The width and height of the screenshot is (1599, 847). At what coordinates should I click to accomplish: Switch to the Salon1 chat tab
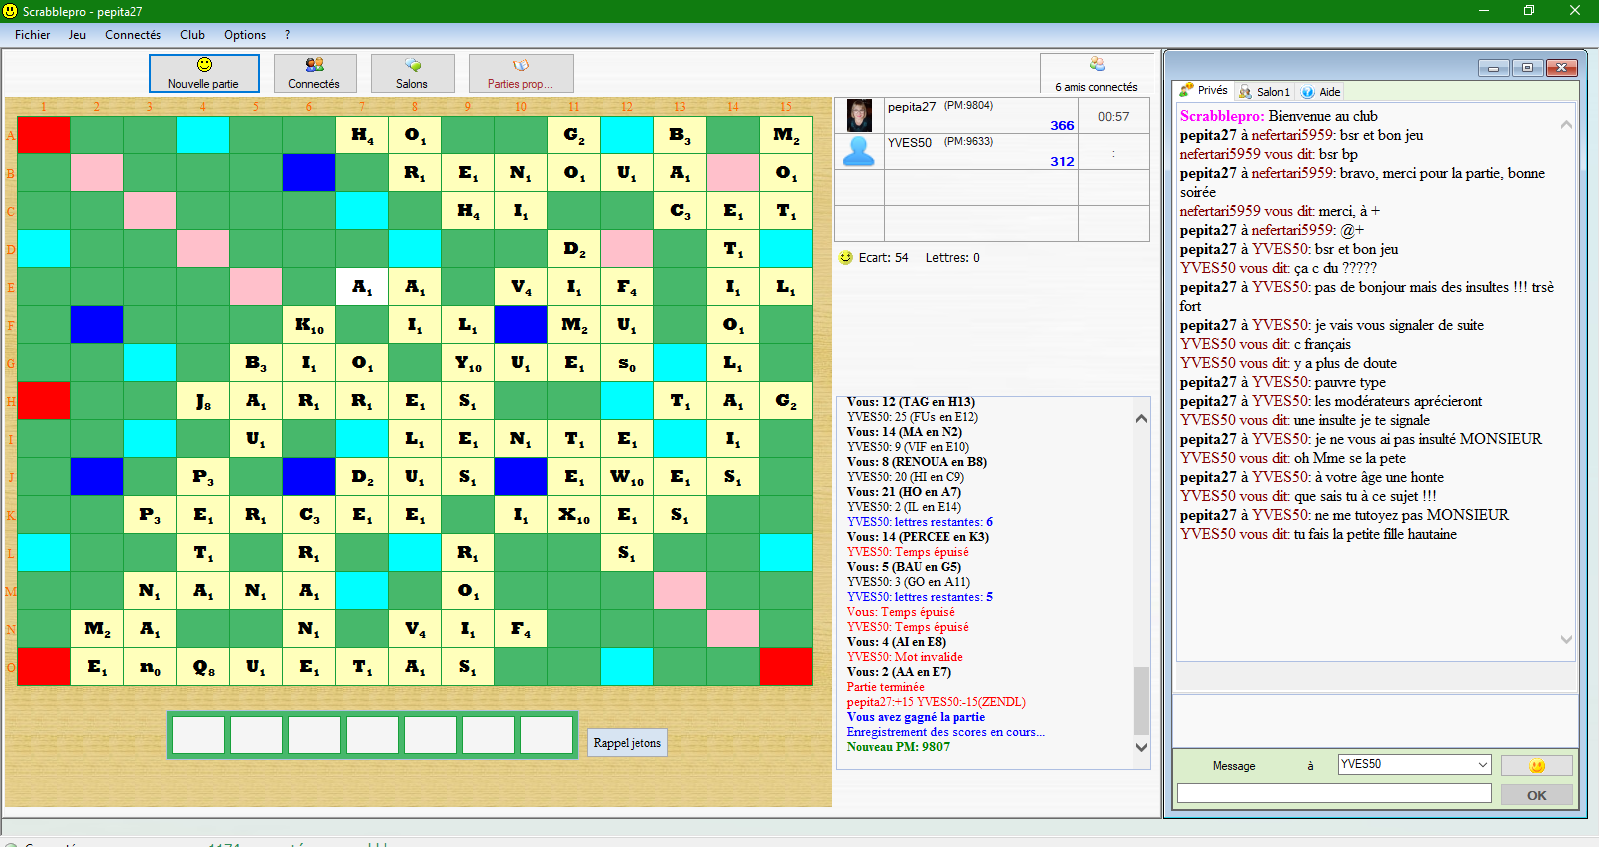click(x=1265, y=91)
